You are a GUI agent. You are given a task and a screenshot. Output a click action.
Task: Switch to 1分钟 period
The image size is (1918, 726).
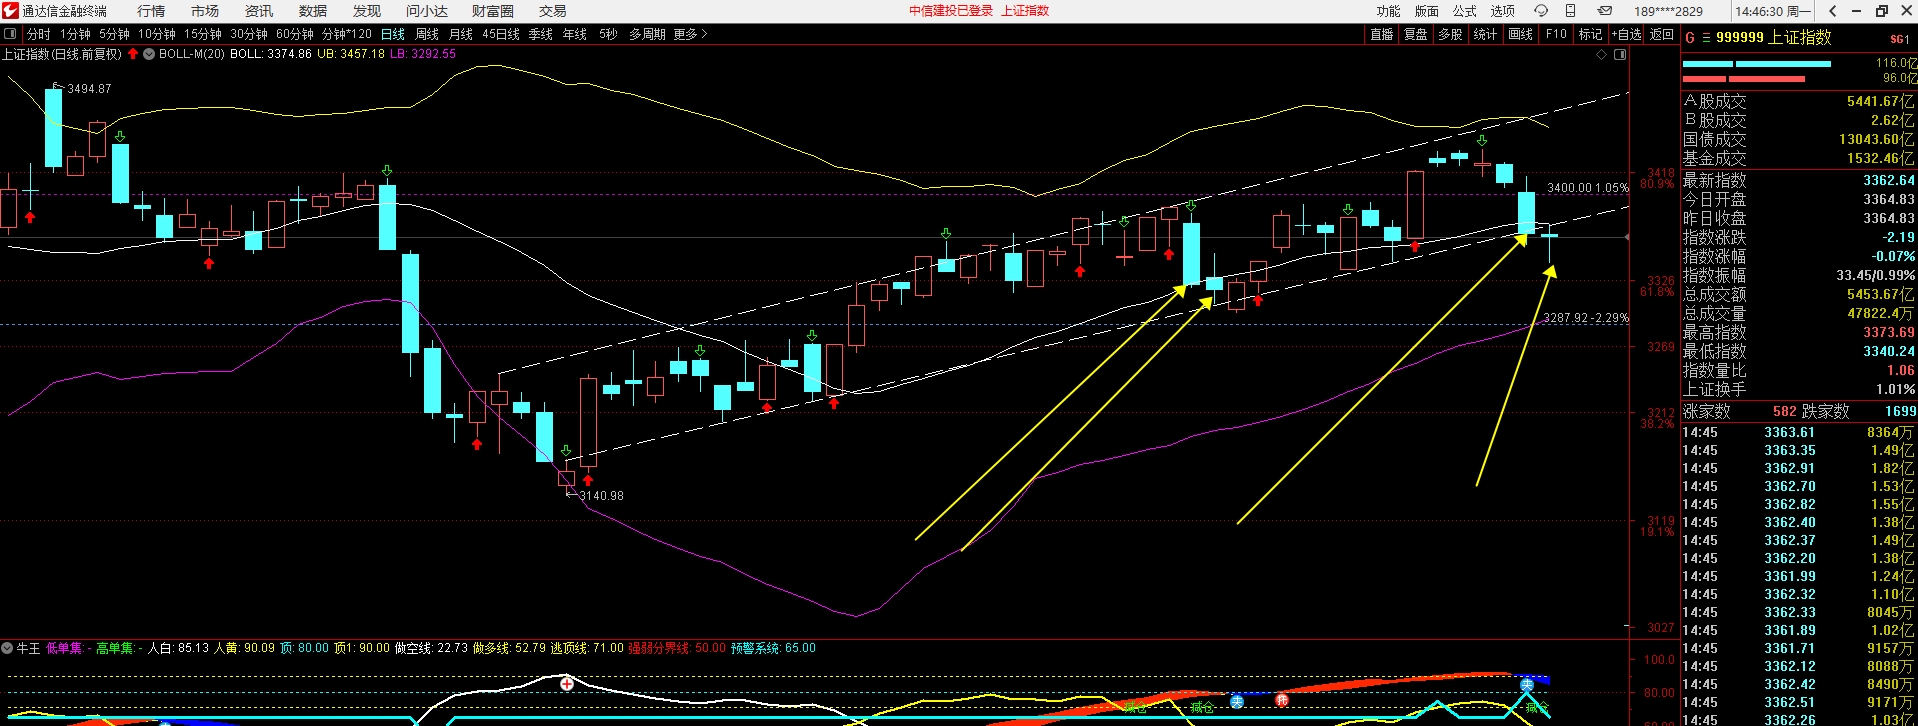click(75, 34)
